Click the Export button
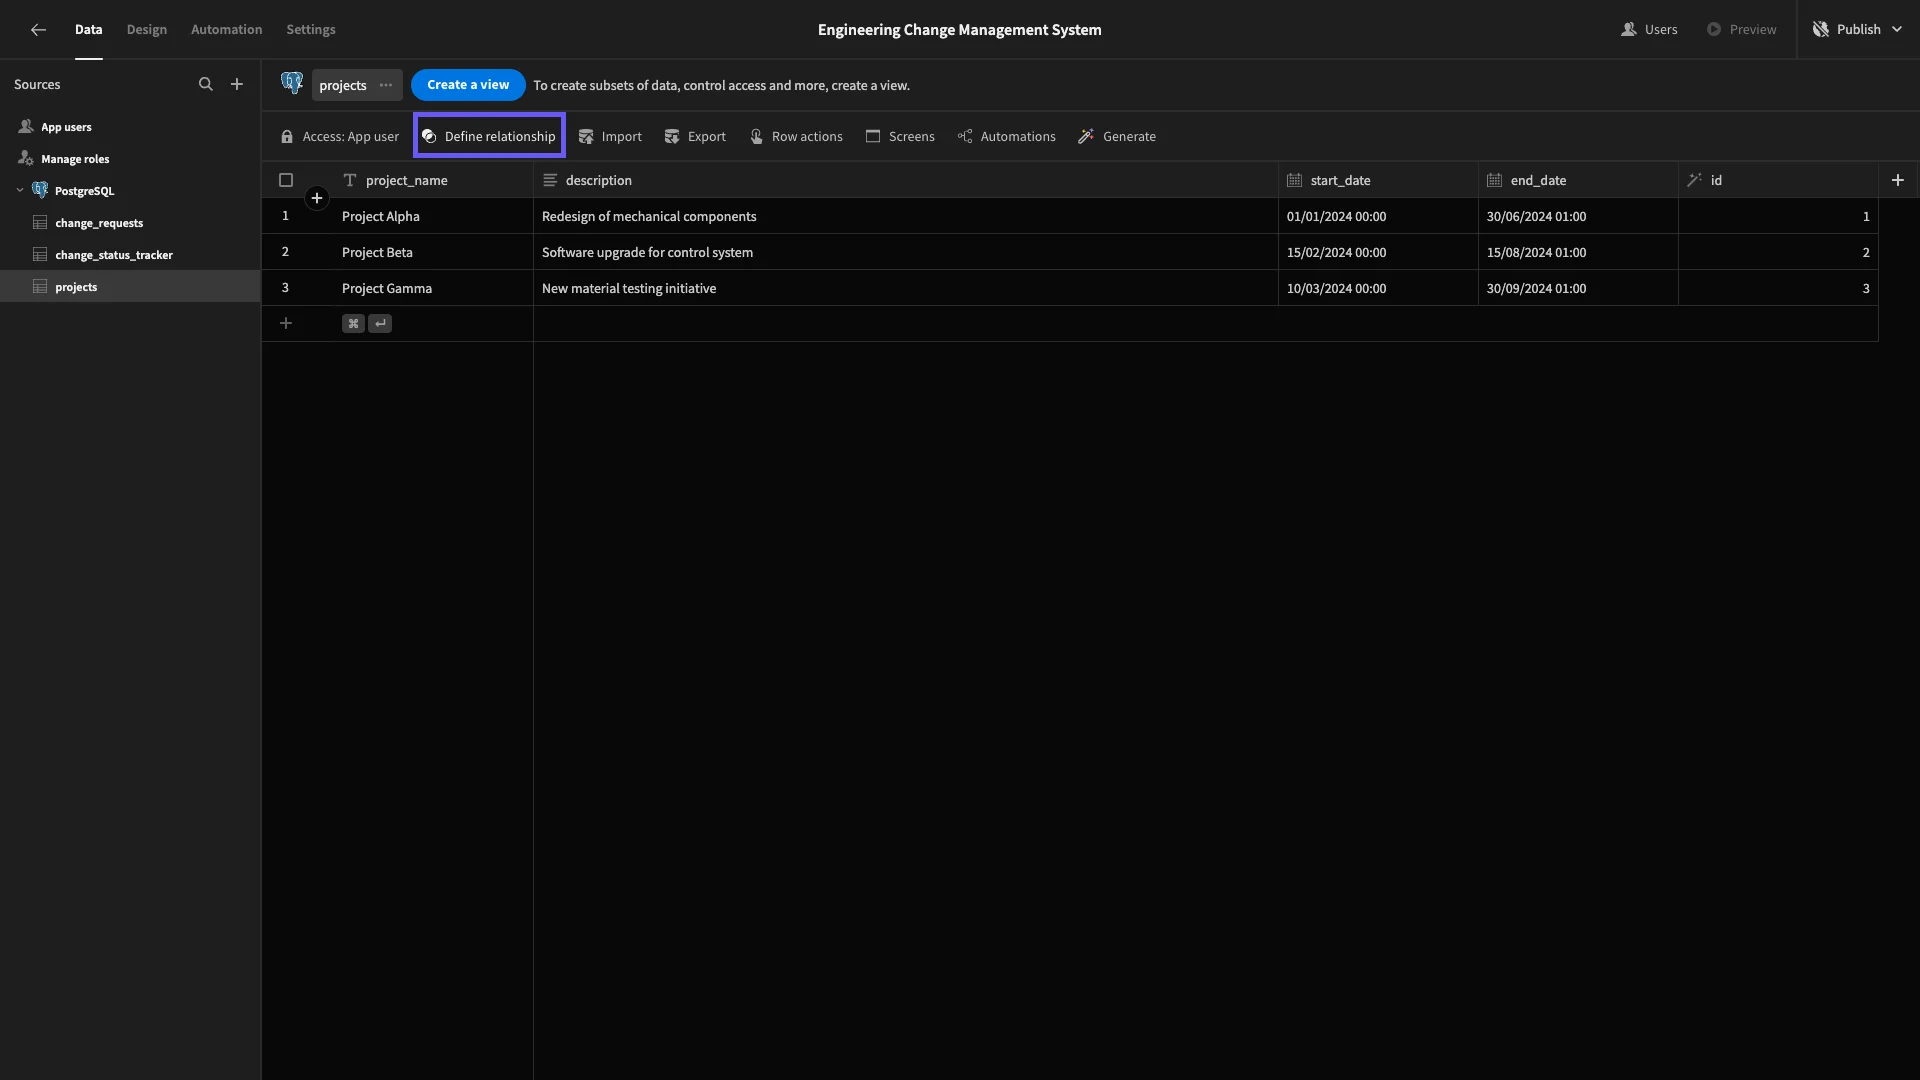 pyautogui.click(x=695, y=137)
